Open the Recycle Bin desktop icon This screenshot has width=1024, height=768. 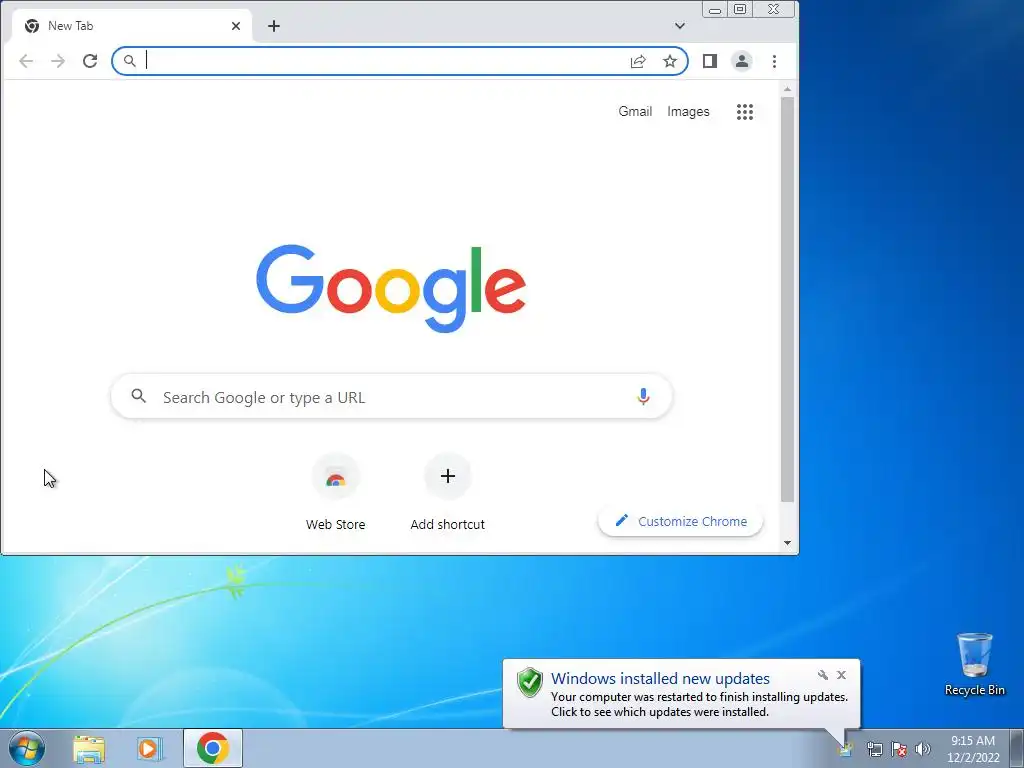(974, 665)
